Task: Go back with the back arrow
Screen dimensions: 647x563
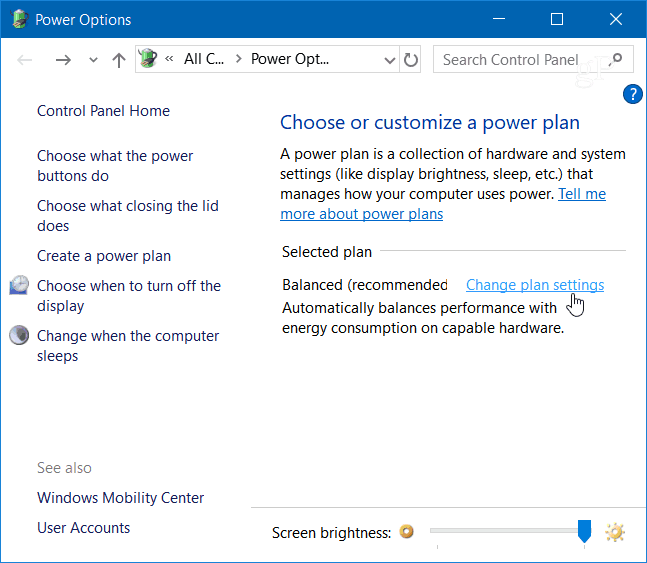Action: [x=25, y=60]
